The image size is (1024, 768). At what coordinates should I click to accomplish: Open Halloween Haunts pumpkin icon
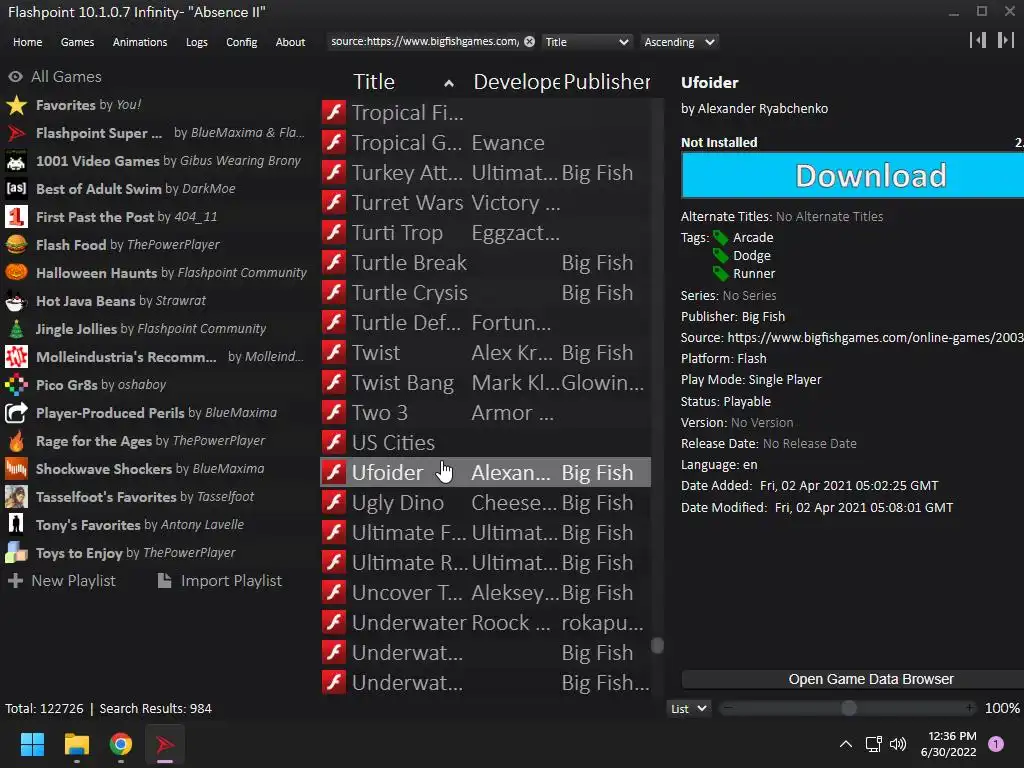coord(16,273)
